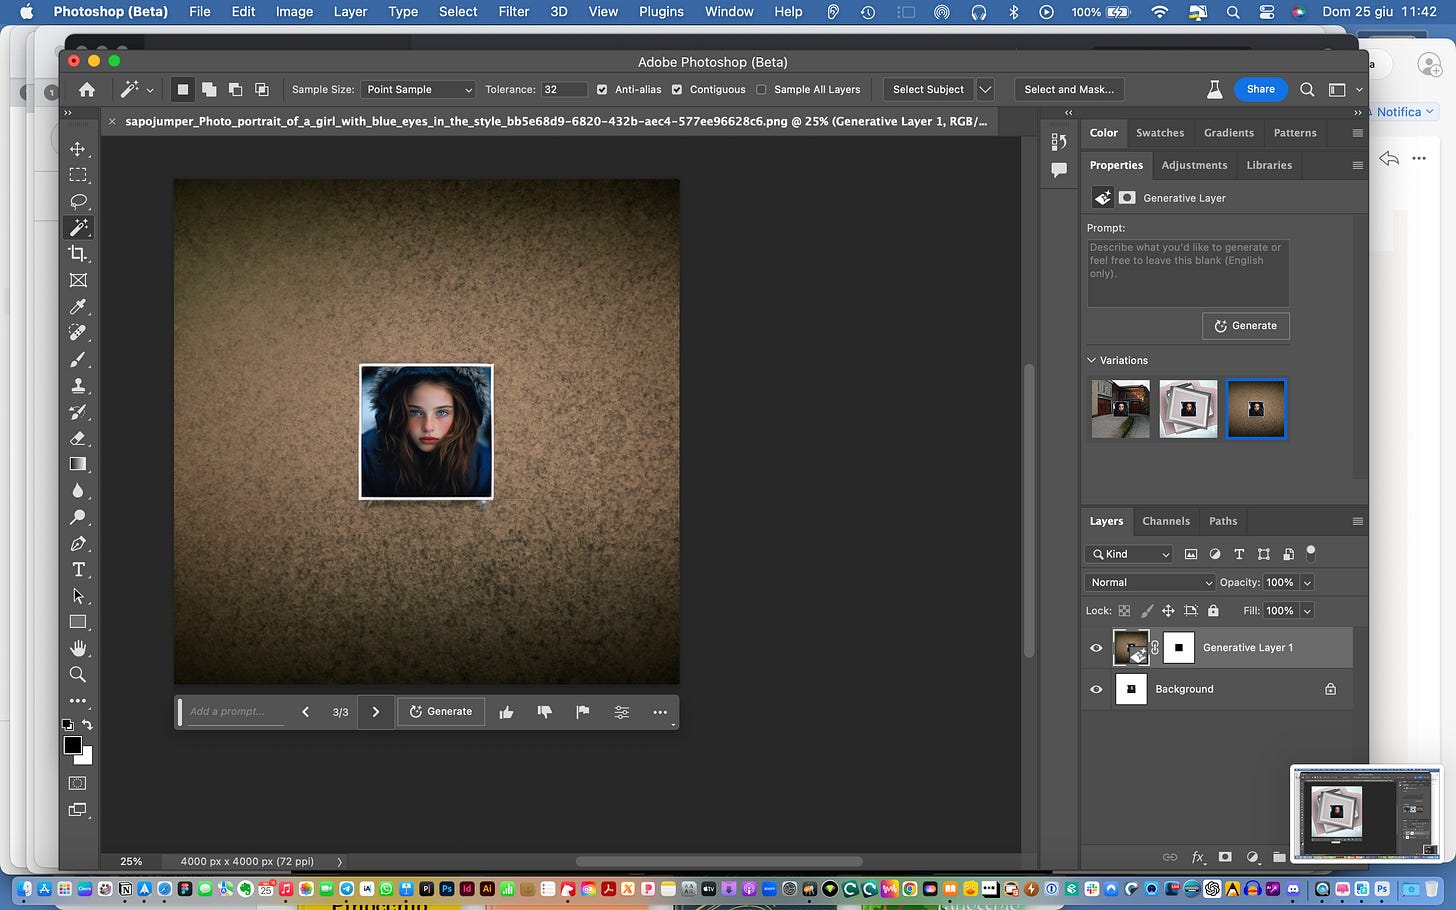Viewport: 1456px width, 910px height.
Task: Open the Fill dropdown arrow
Action: click(1307, 610)
